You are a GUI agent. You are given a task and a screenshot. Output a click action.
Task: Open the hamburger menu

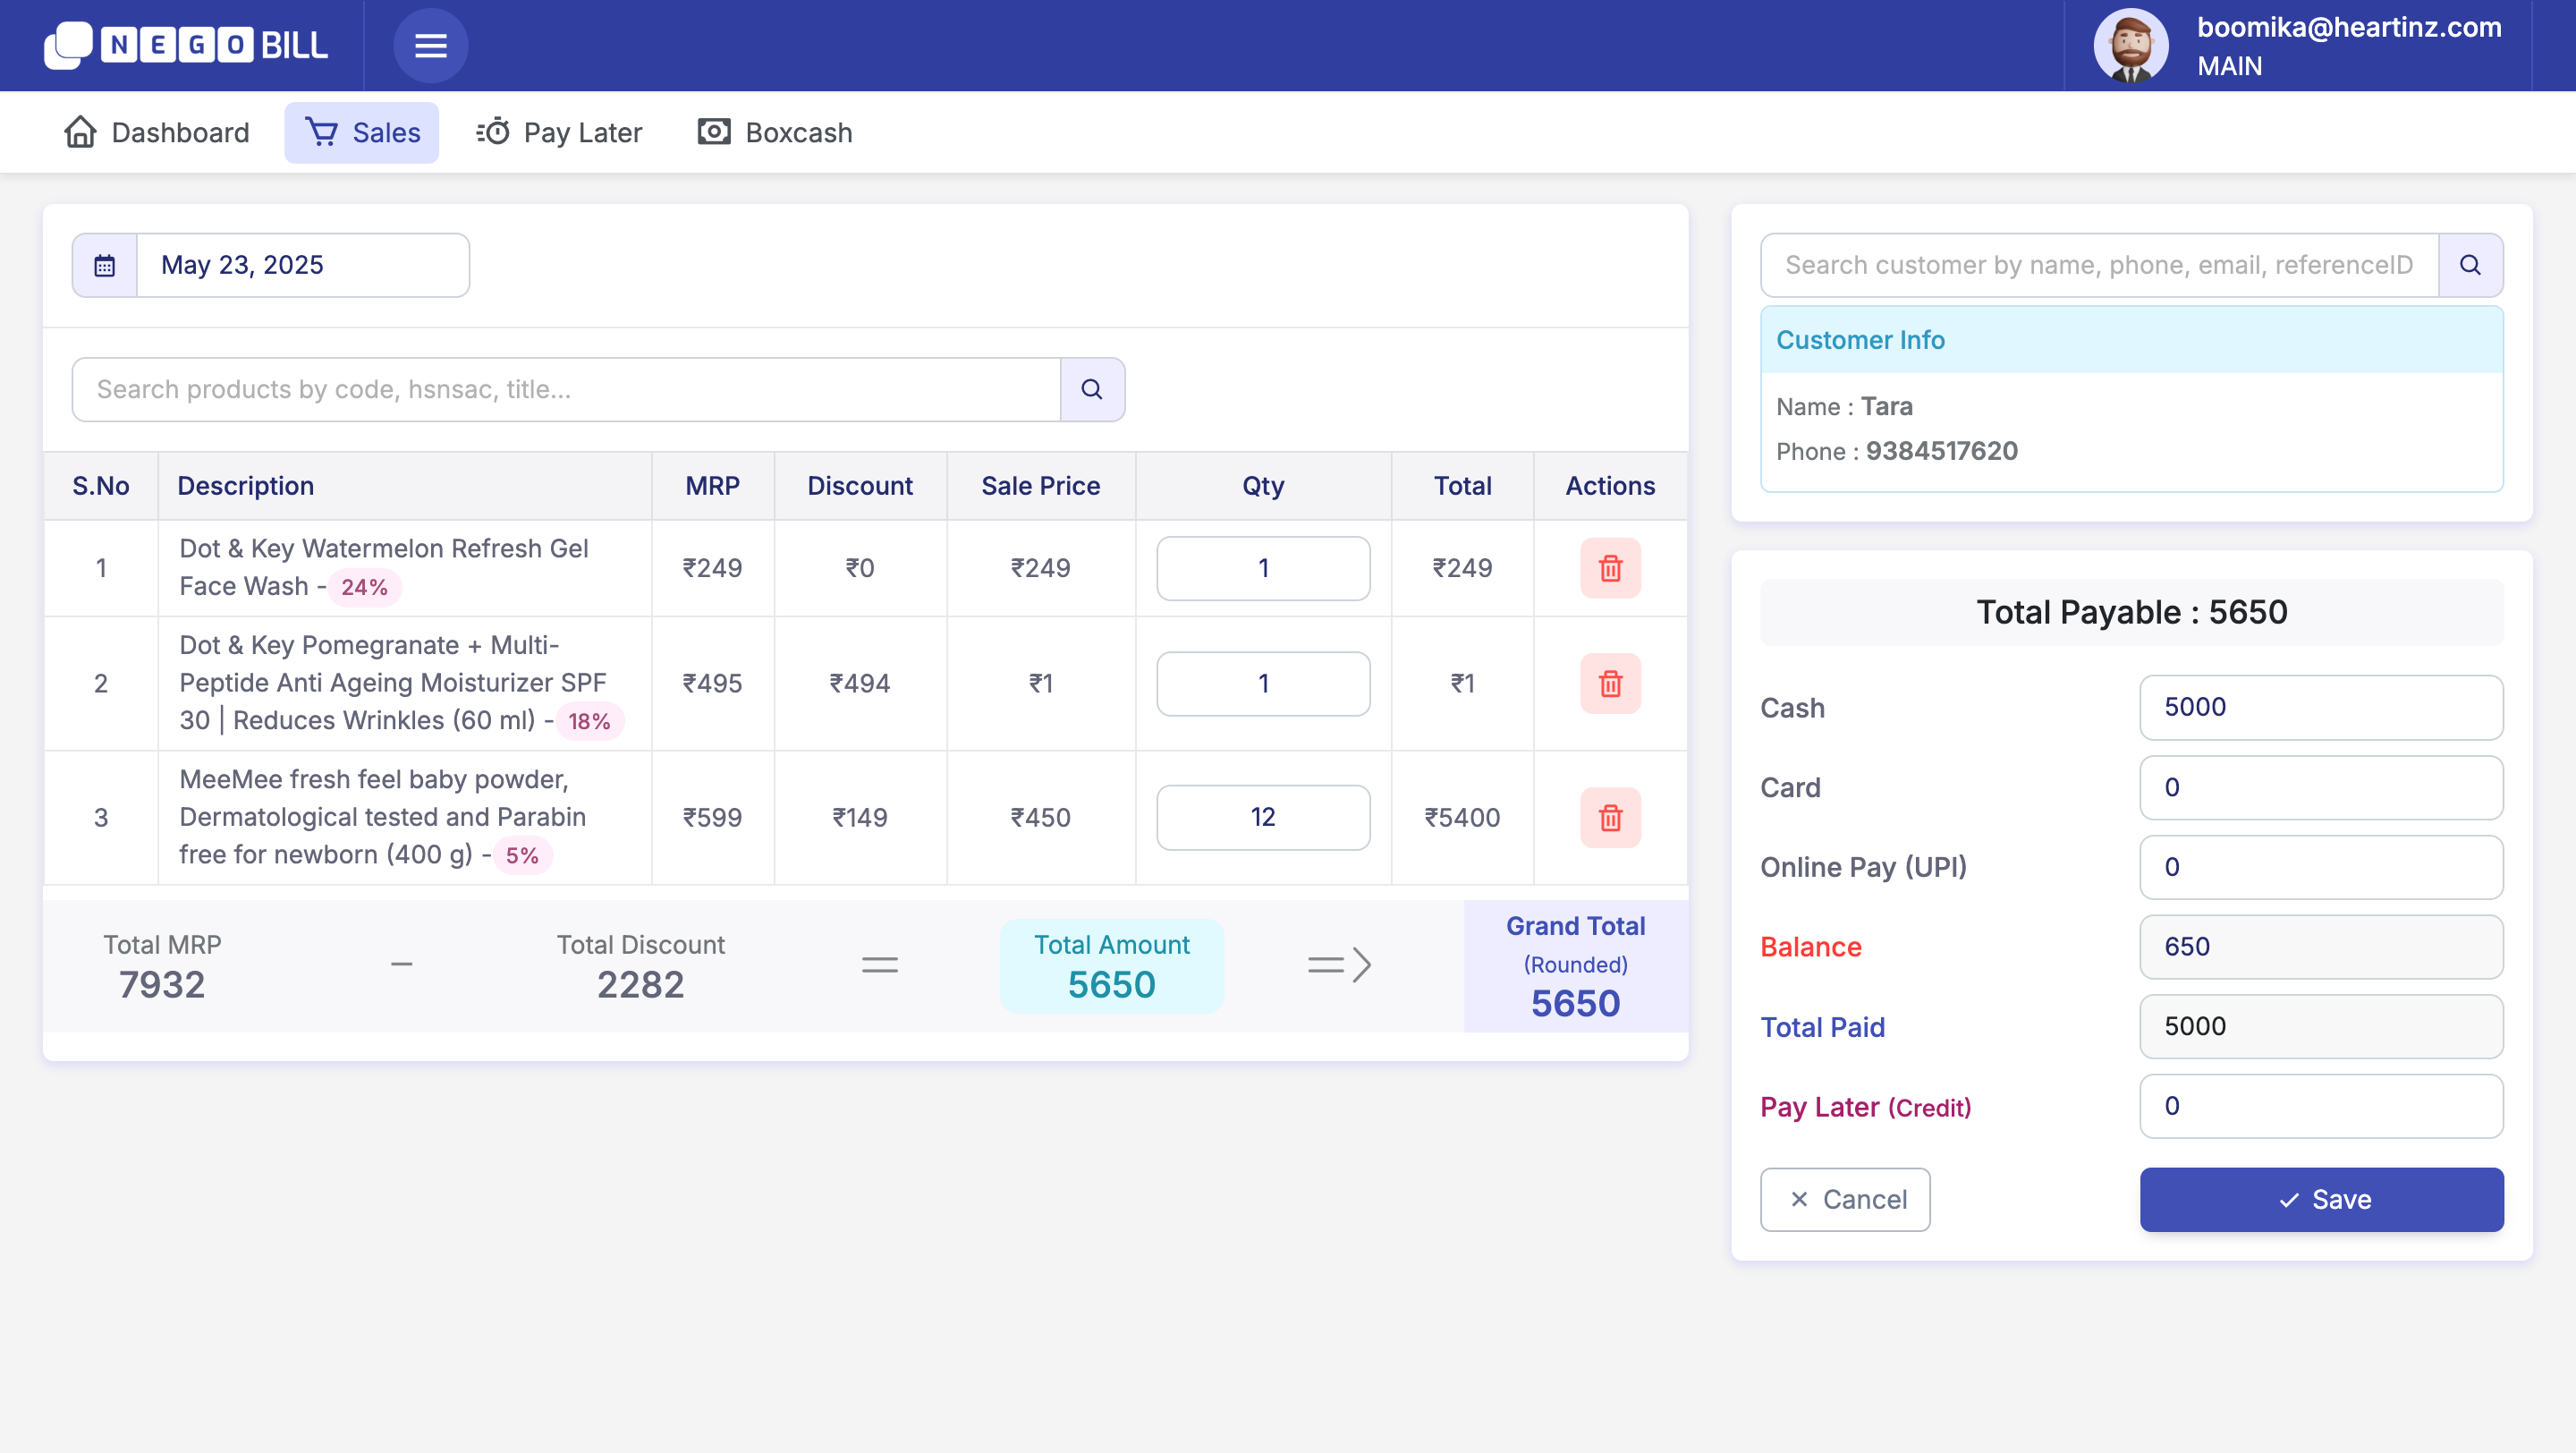[430, 45]
